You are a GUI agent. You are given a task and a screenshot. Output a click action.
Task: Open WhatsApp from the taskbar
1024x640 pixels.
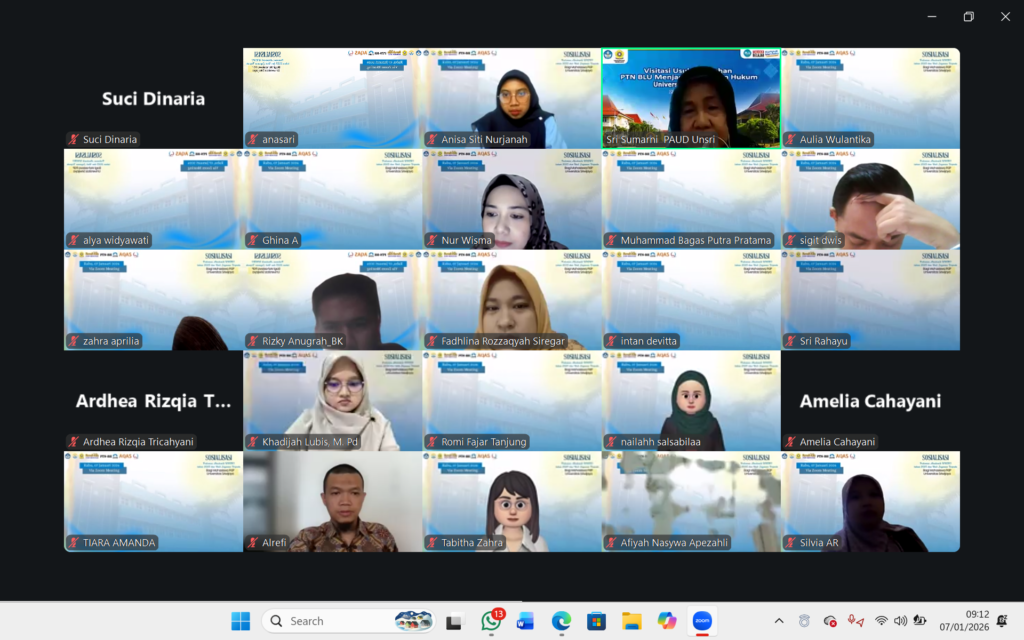[x=490, y=621]
